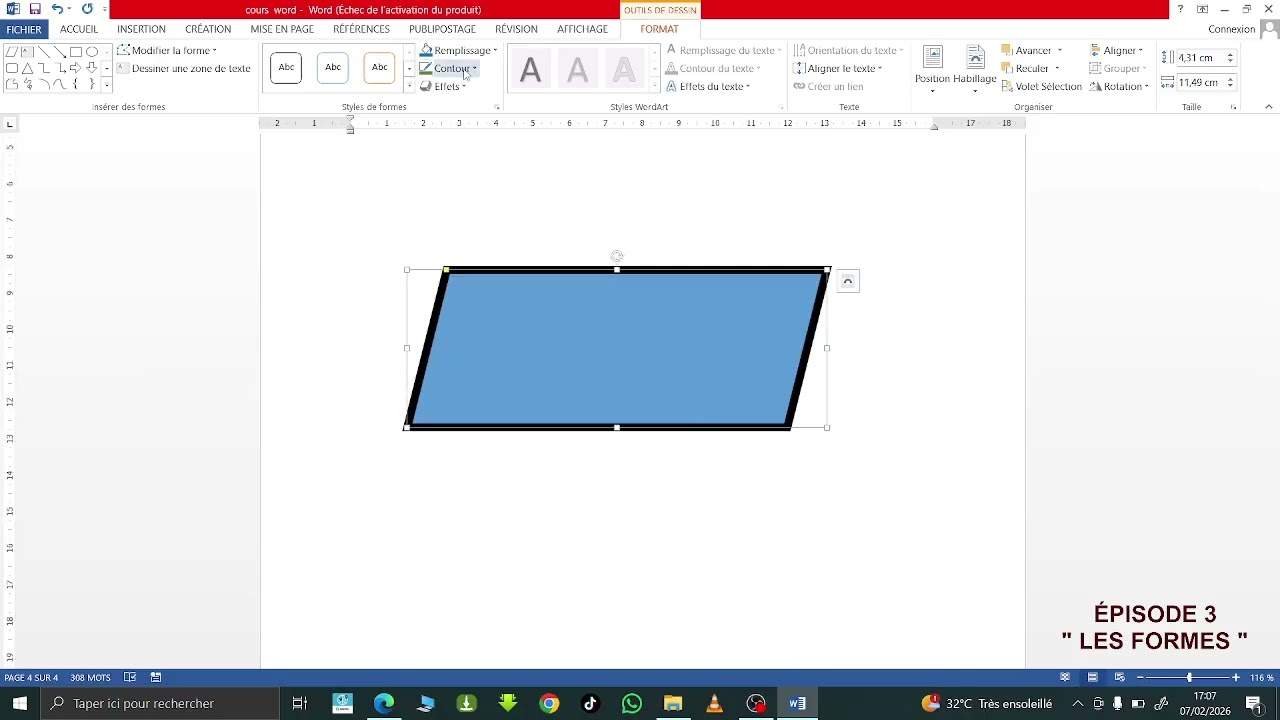Open Google Chrome from the taskbar

(549, 703)
